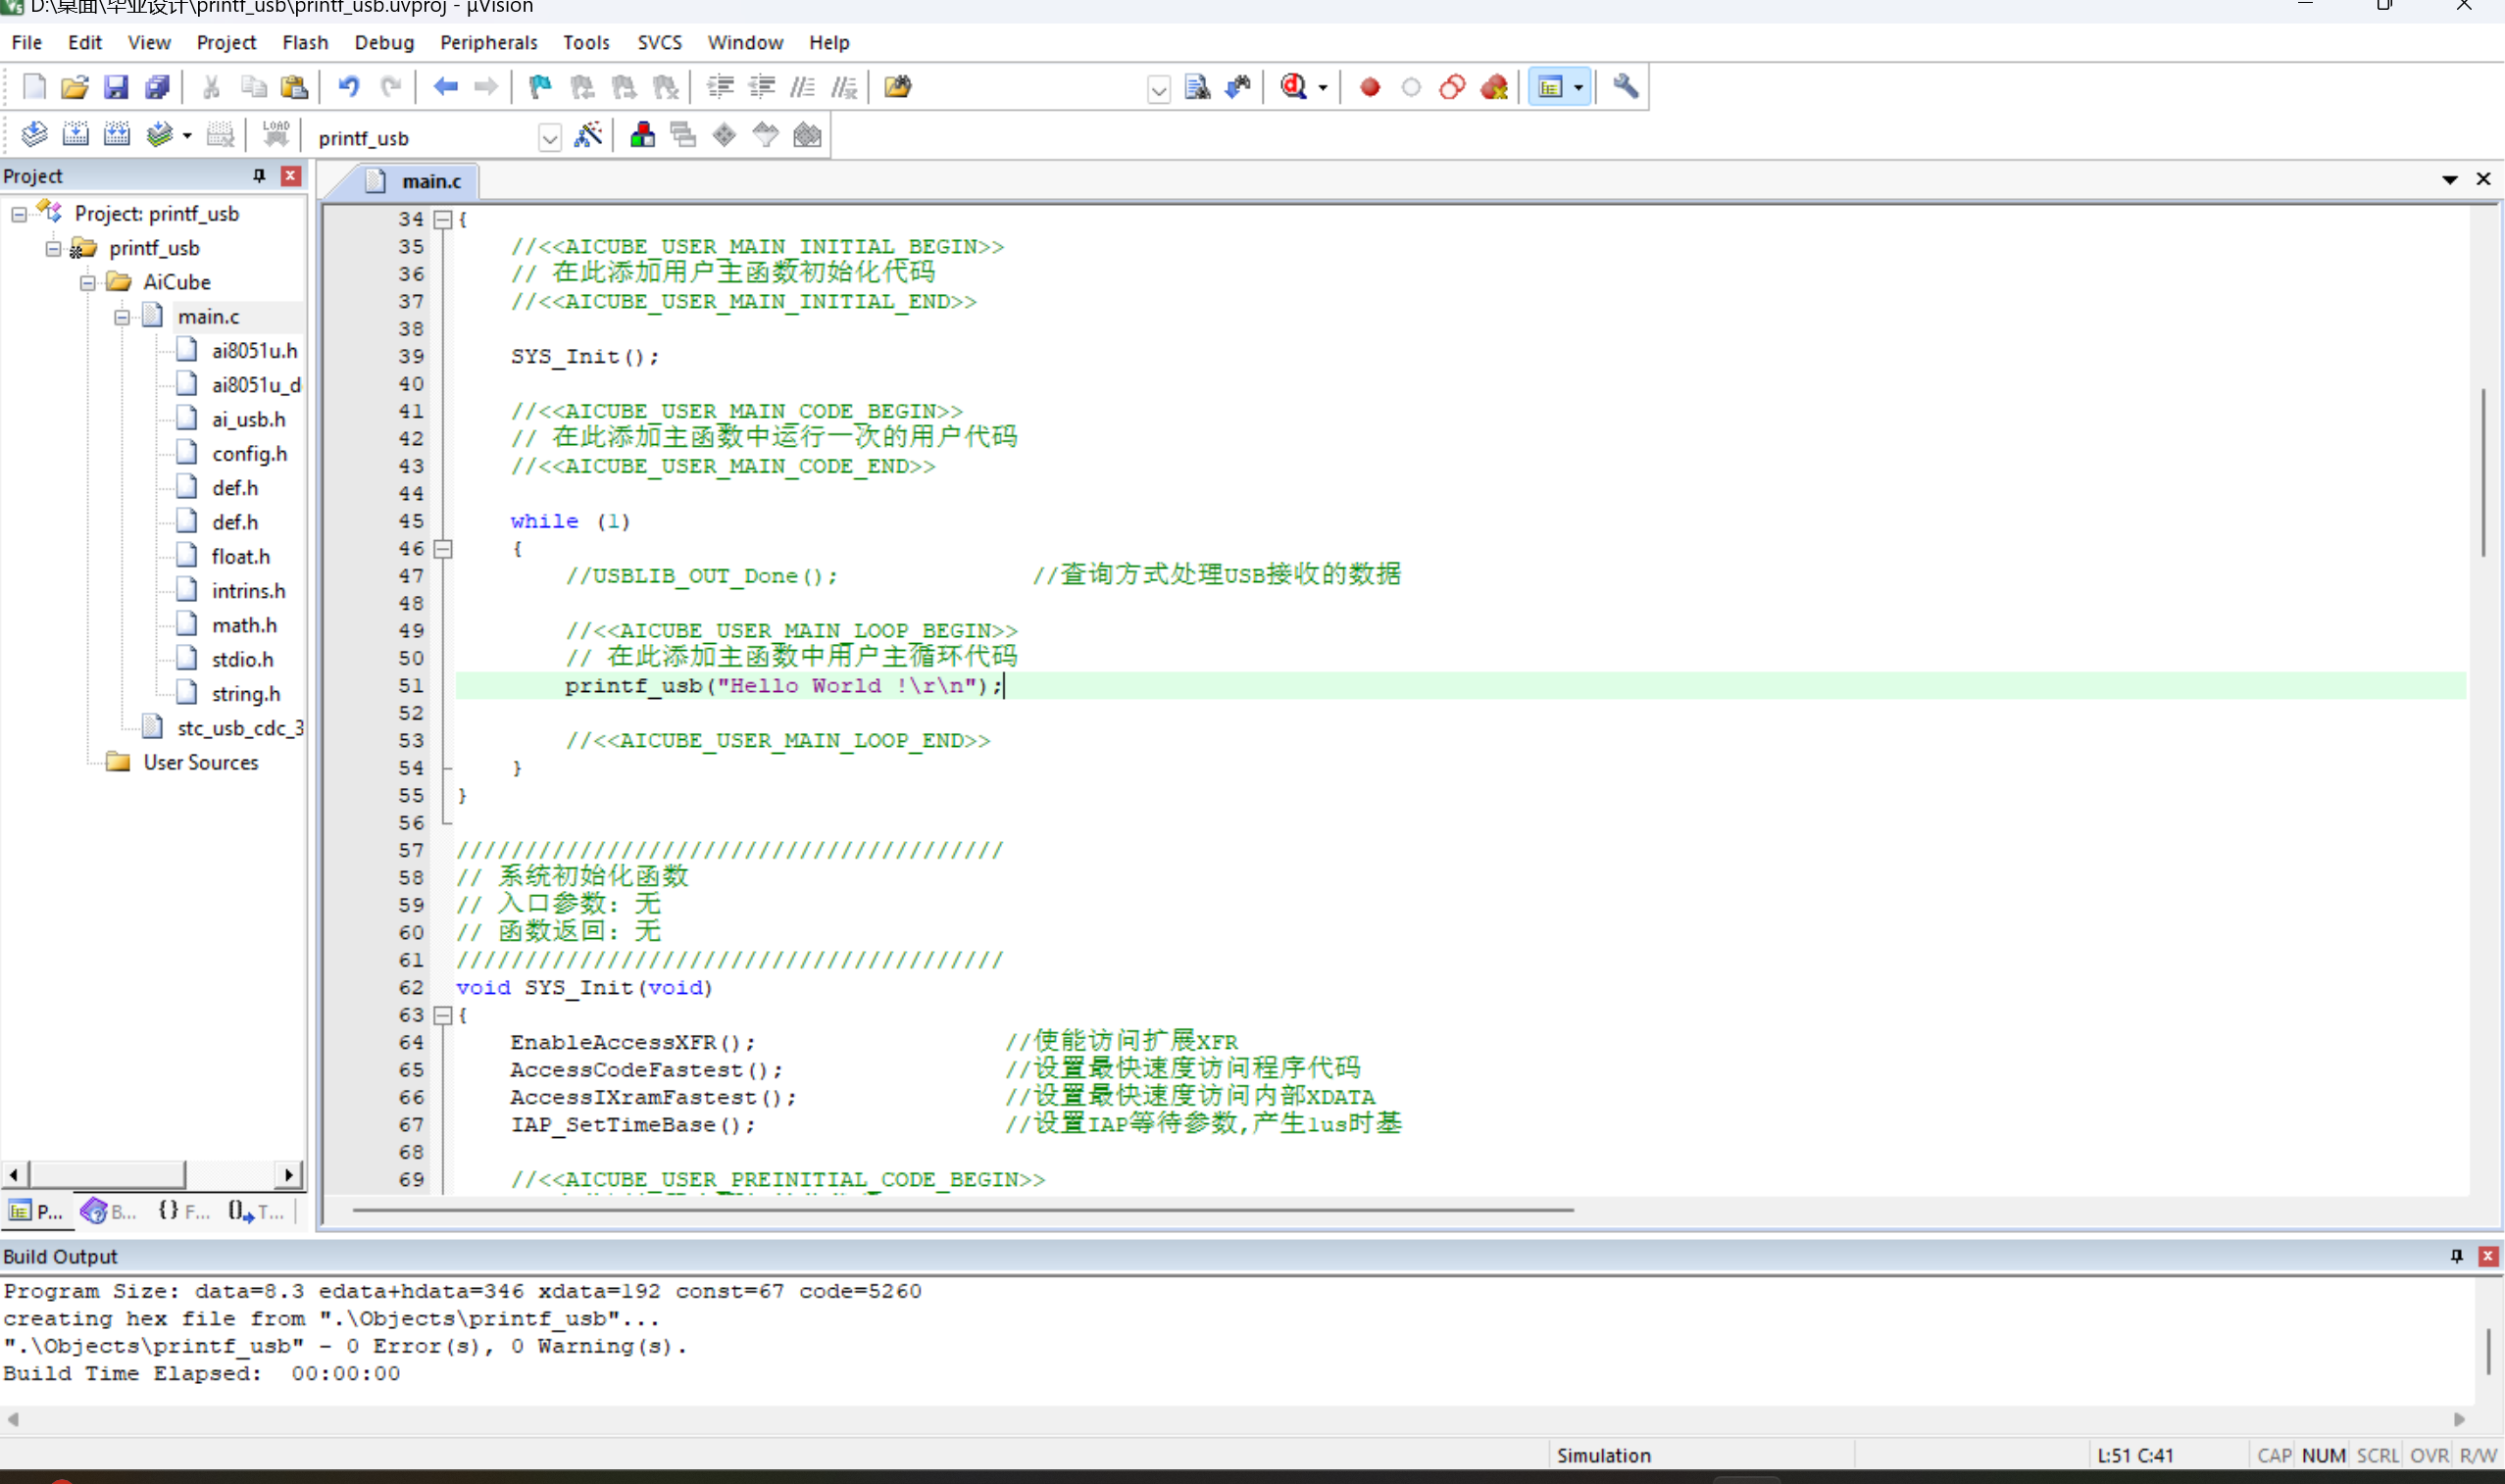Collapse the main.c node in project tree
The image size is (2505, 1484).
pyautogui.click(x=122, y=317)
